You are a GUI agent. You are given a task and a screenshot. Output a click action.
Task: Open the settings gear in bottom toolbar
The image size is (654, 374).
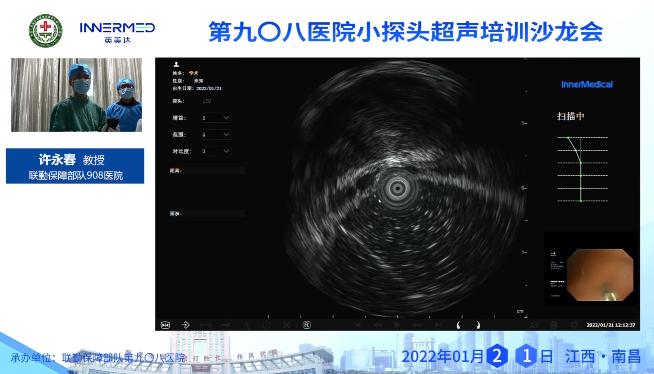[574, 325]
